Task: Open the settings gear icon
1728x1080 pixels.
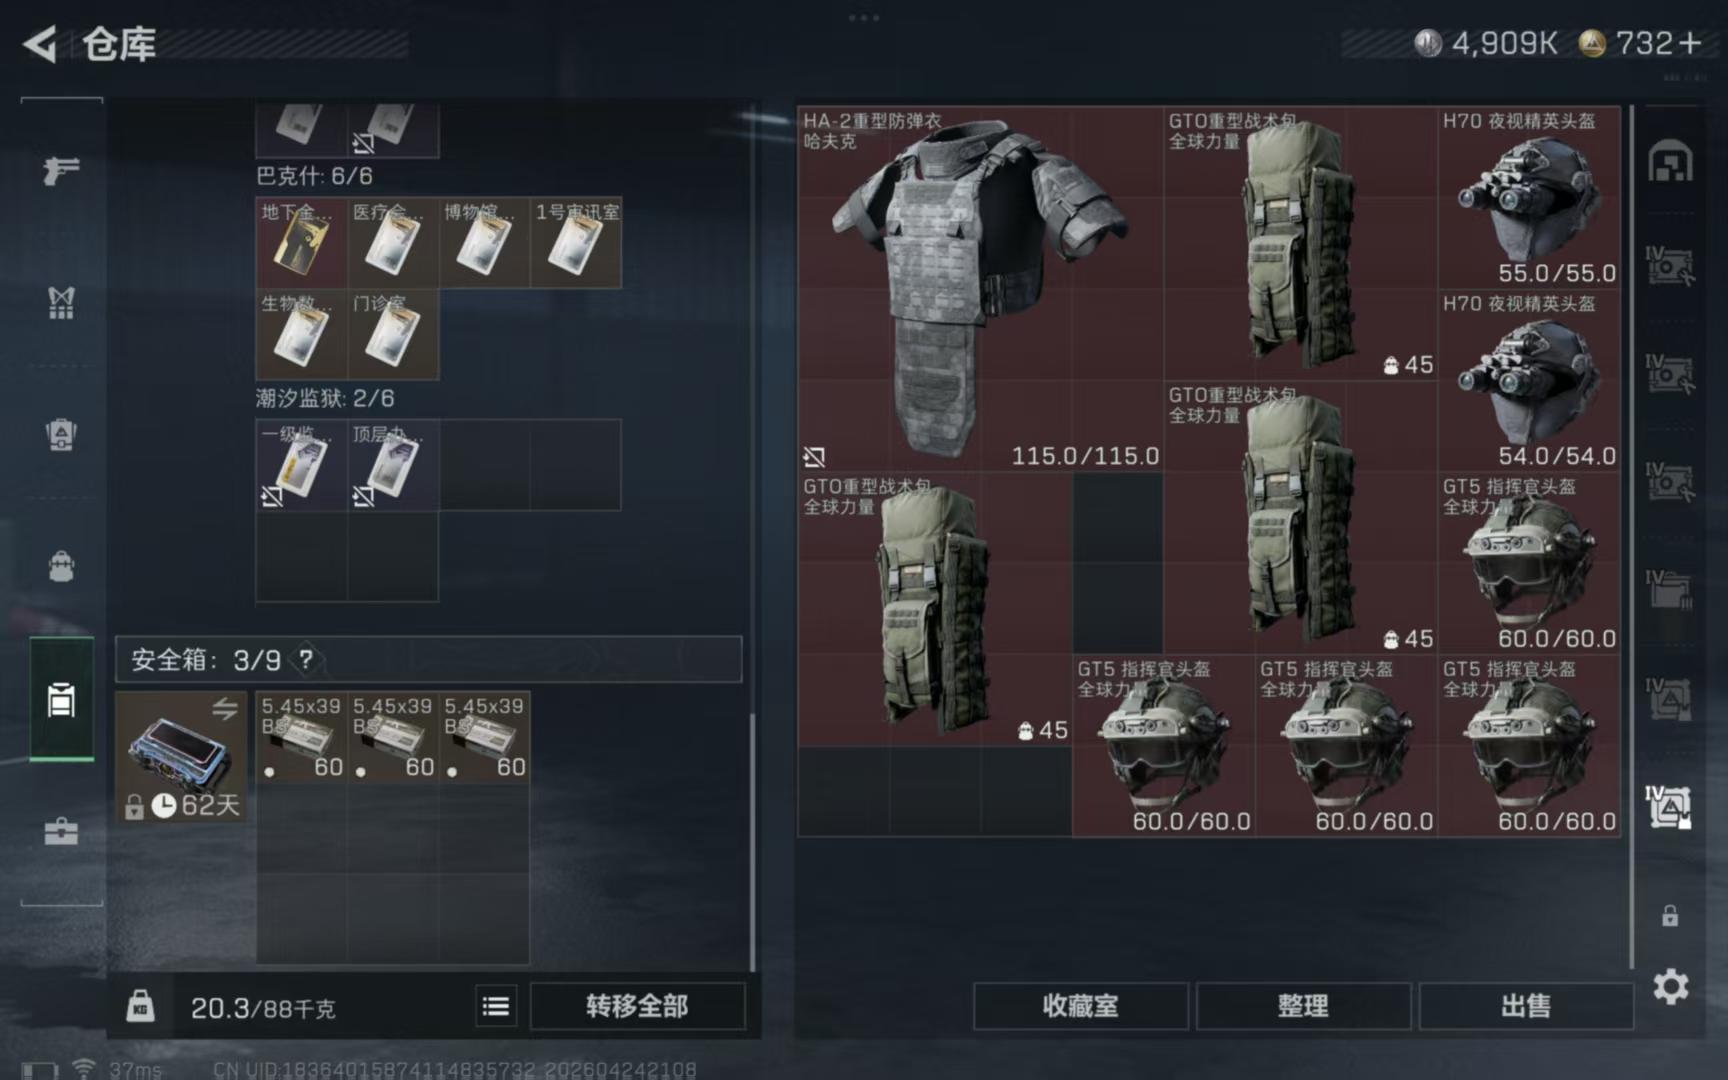Action: point(1670,987)
